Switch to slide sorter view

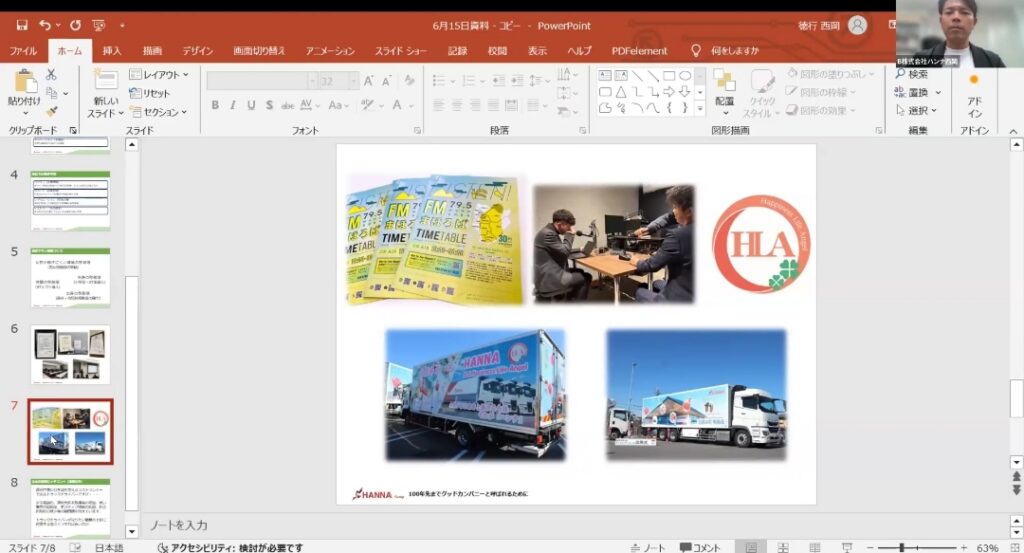(x=783, y=547)
